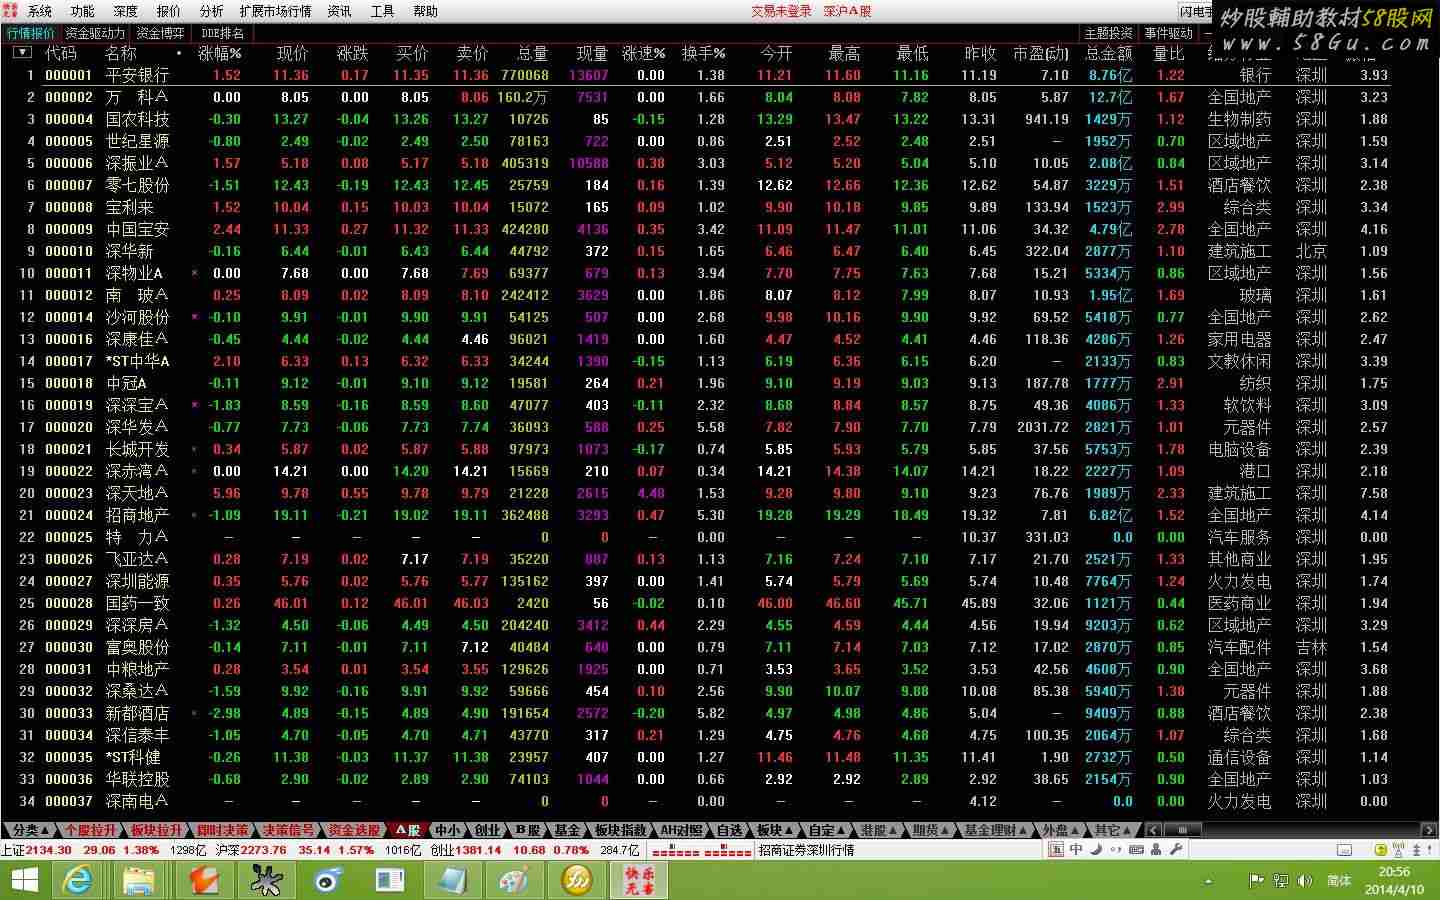Open the 主题投资 button

point(1109,33)
